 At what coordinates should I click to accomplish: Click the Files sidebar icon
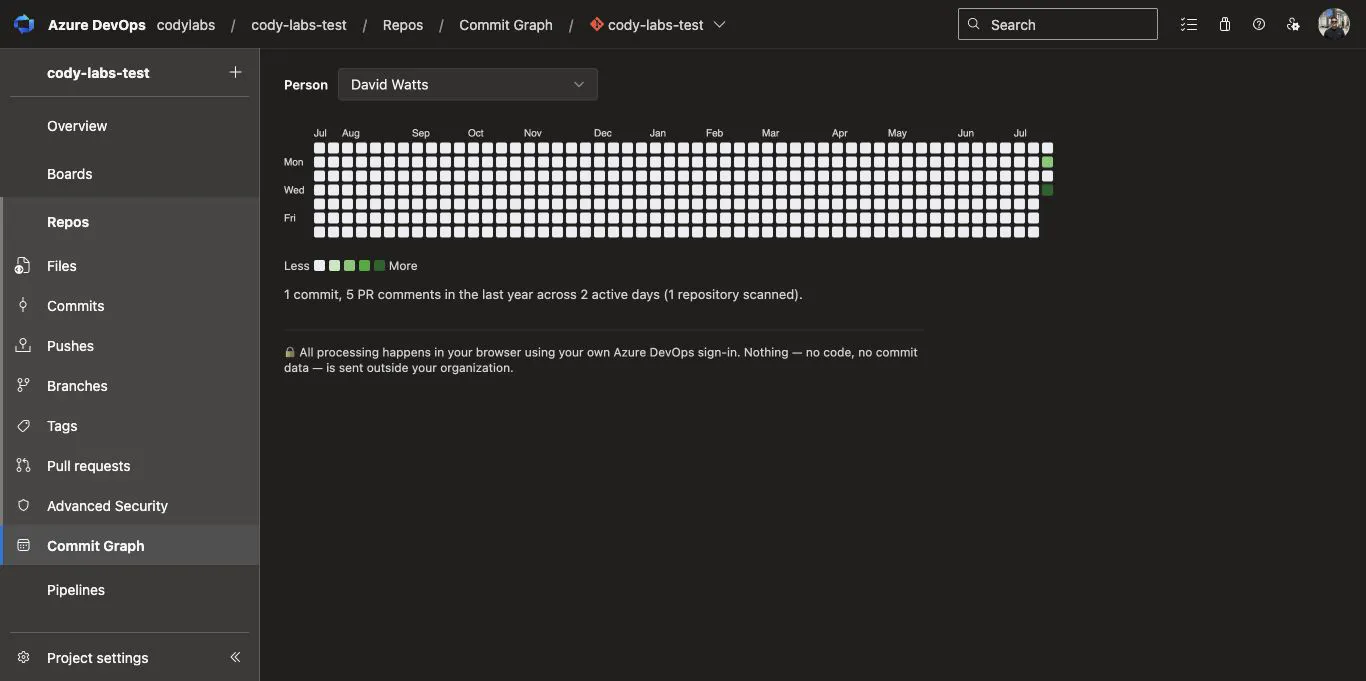point(23,266)
